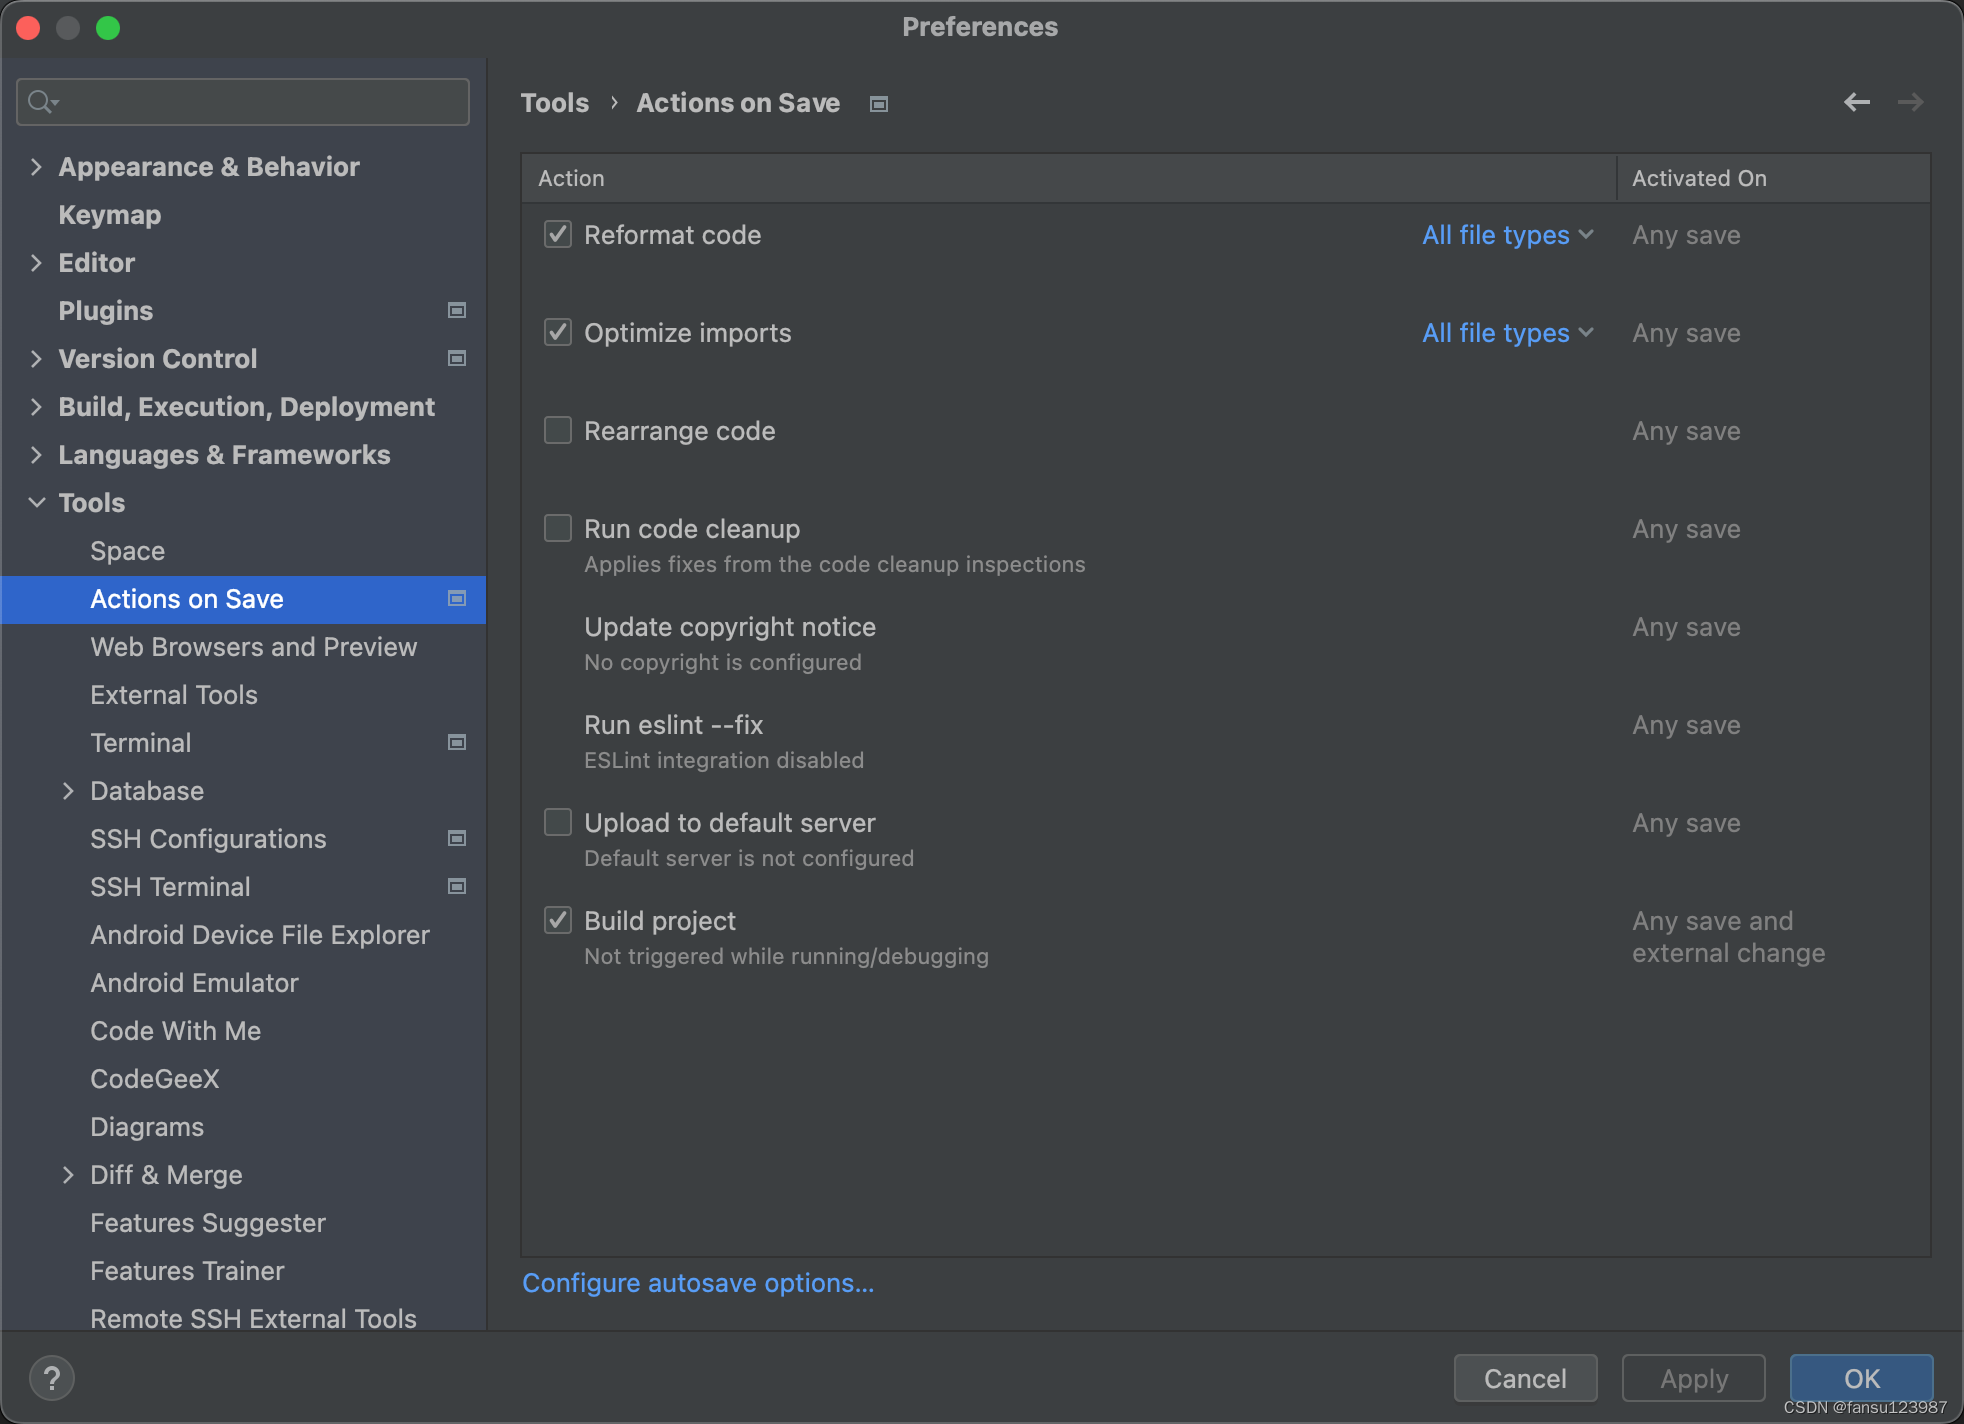Click project-level settings icon beside Actions on Save title
This screenshot has width=1964, height=1424.
tap(879, 104)
